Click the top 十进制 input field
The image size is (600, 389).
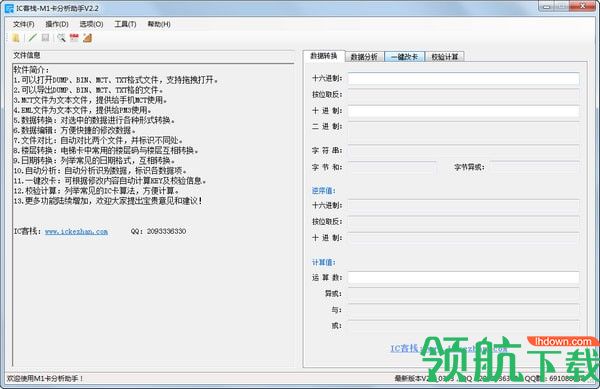click(463, 111)
